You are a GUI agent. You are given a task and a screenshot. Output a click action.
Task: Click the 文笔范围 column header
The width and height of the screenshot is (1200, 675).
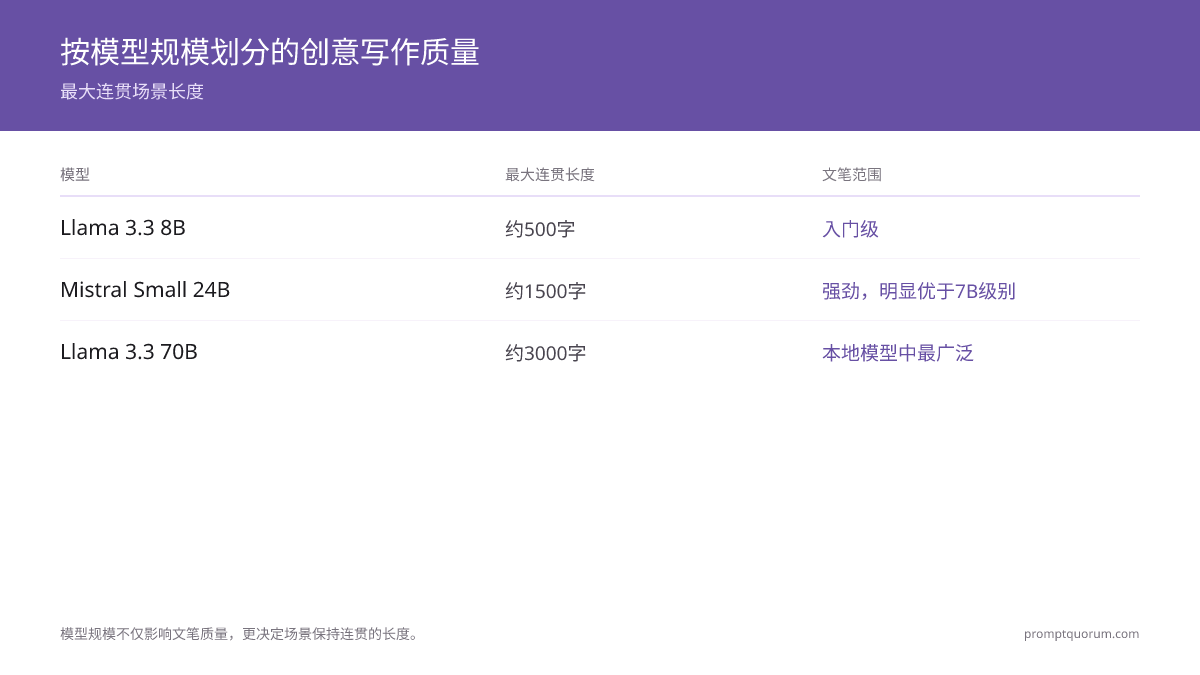coord(852,175)
